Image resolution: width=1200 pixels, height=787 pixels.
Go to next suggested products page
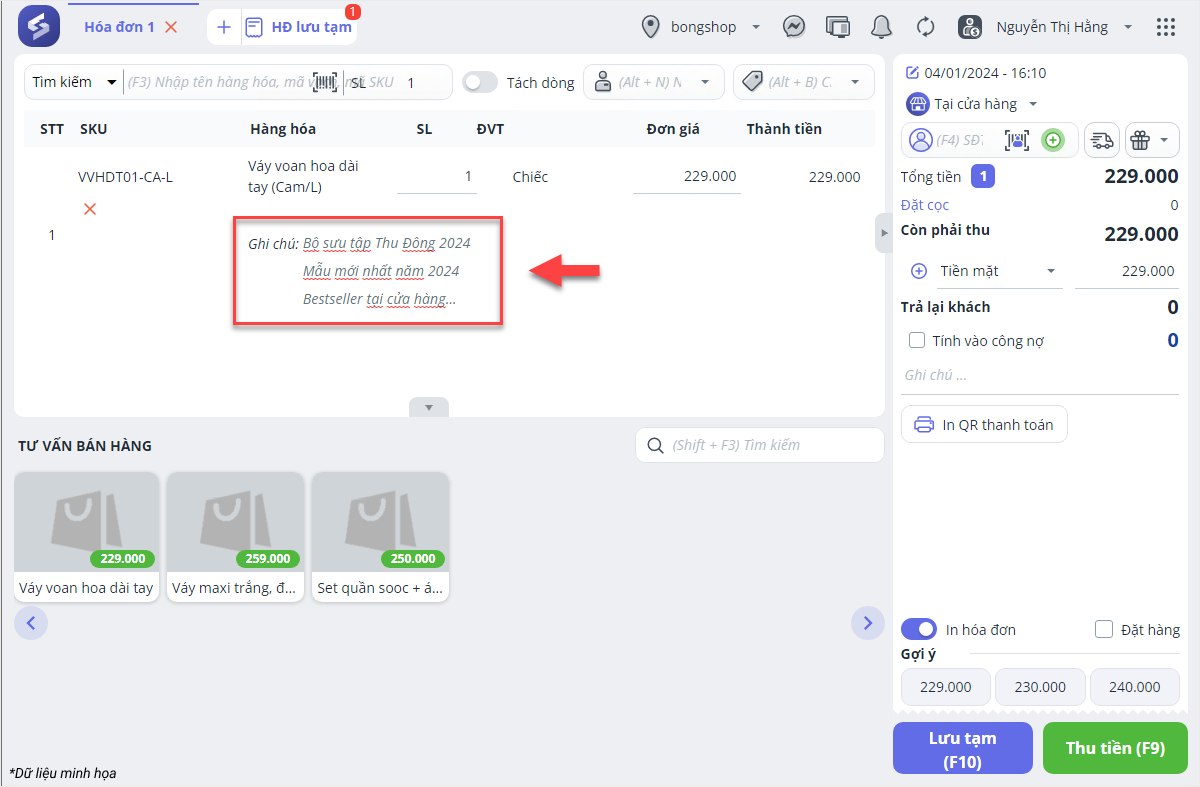867,623
